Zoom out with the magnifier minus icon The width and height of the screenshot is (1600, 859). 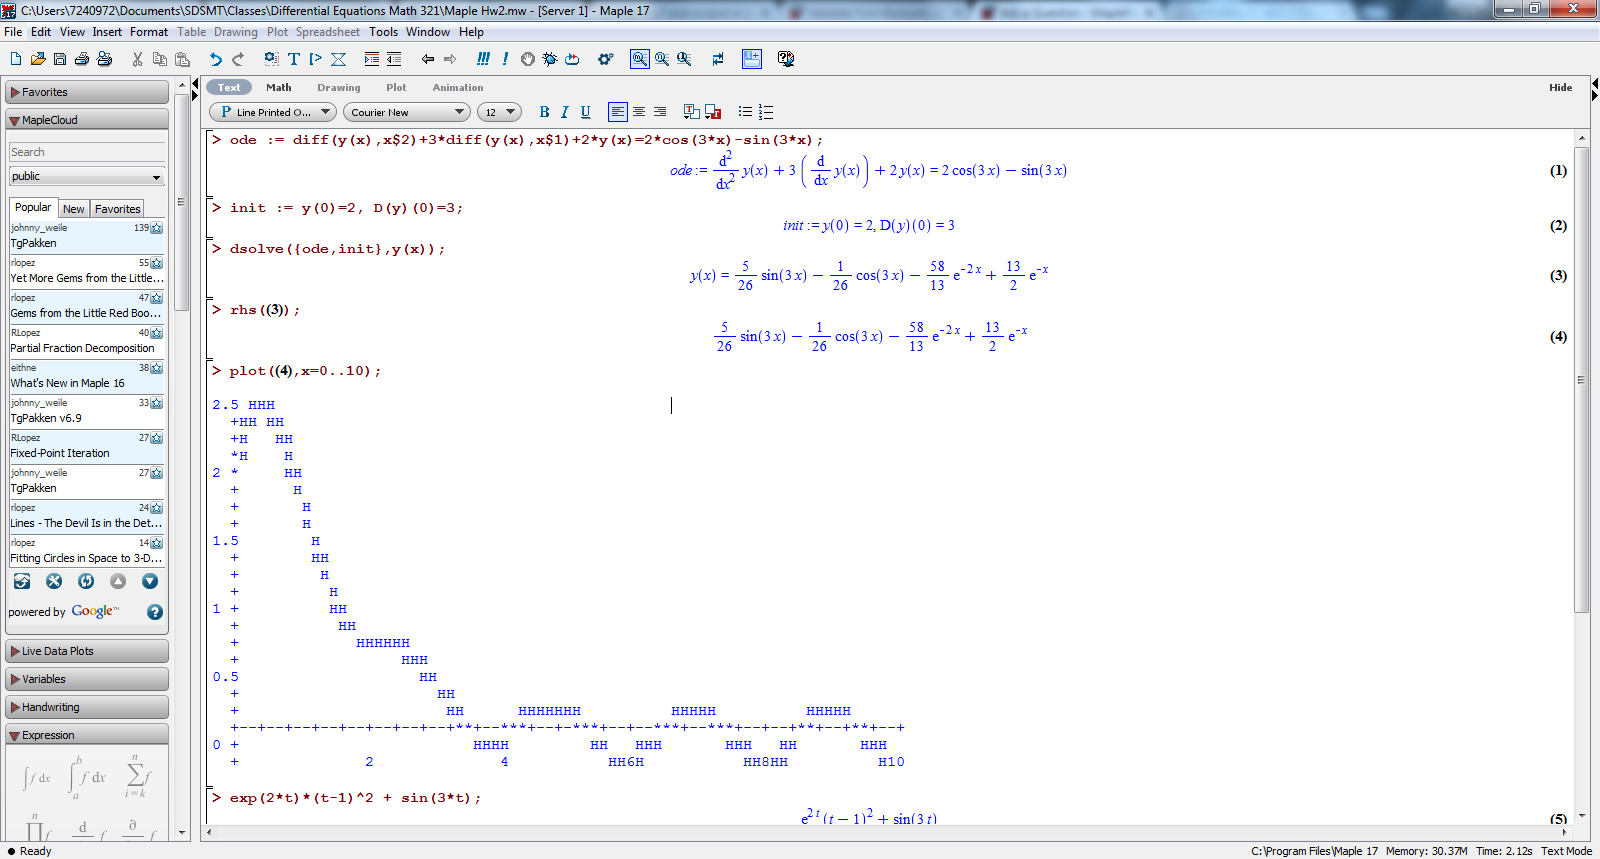pyautogui.click(x=684, y=59)
